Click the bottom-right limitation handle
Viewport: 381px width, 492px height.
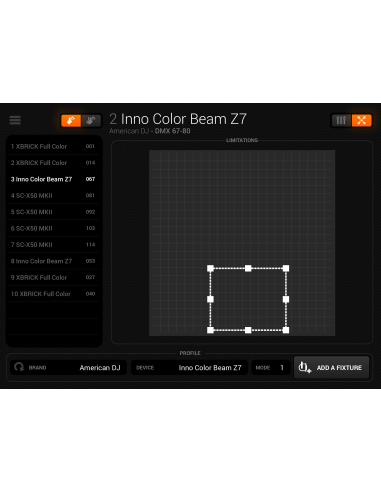(x=286, y=330)
